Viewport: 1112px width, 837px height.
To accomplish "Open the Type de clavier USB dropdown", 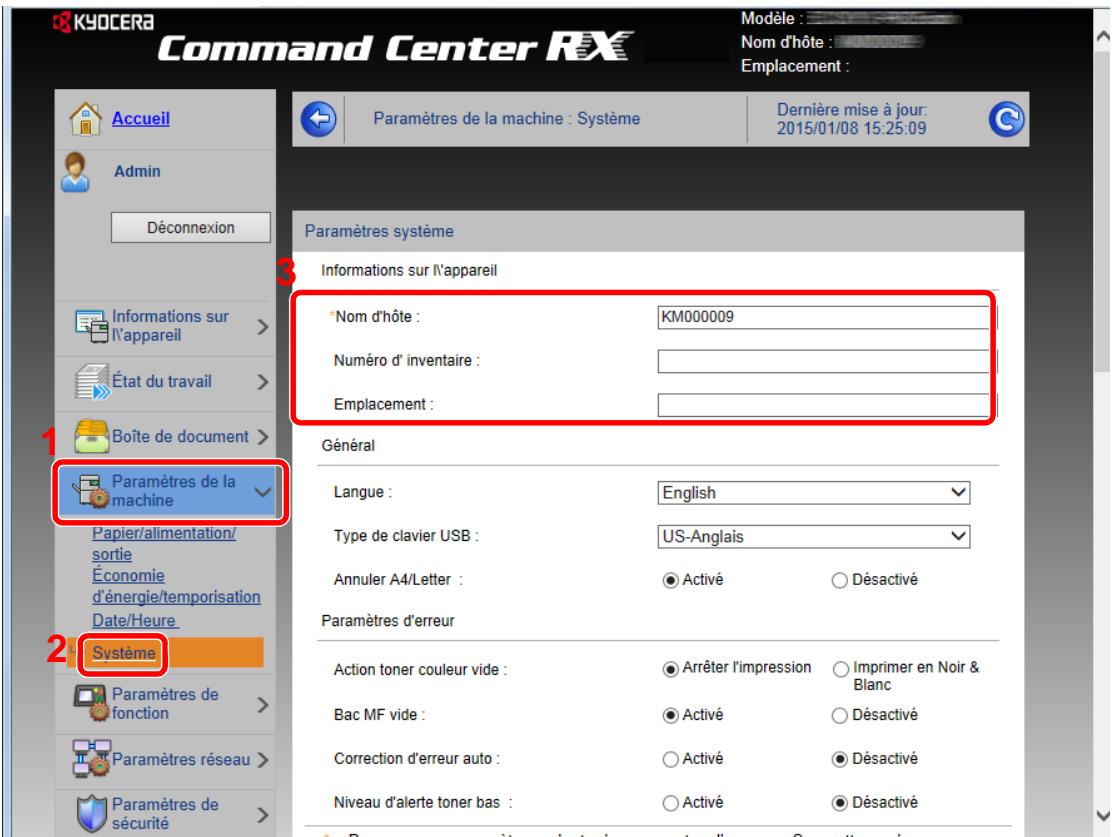I will [x=814, y=536].
